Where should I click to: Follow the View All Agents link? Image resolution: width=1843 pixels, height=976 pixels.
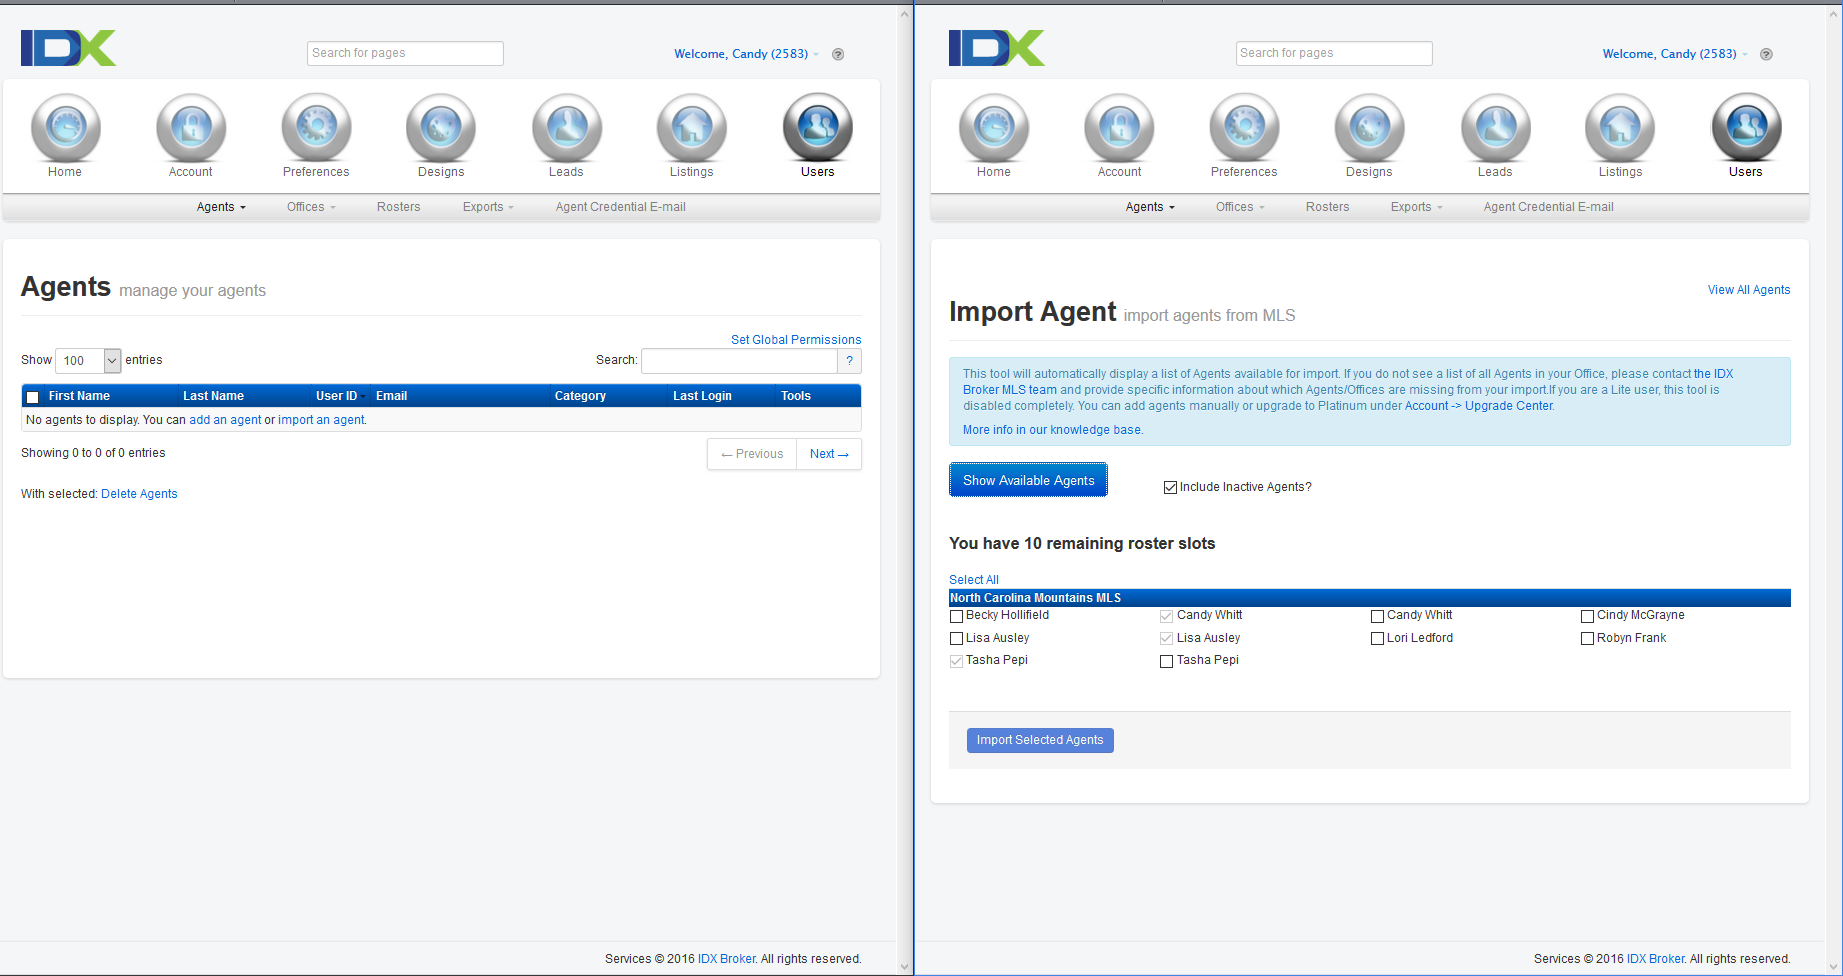coord(1749,290)
